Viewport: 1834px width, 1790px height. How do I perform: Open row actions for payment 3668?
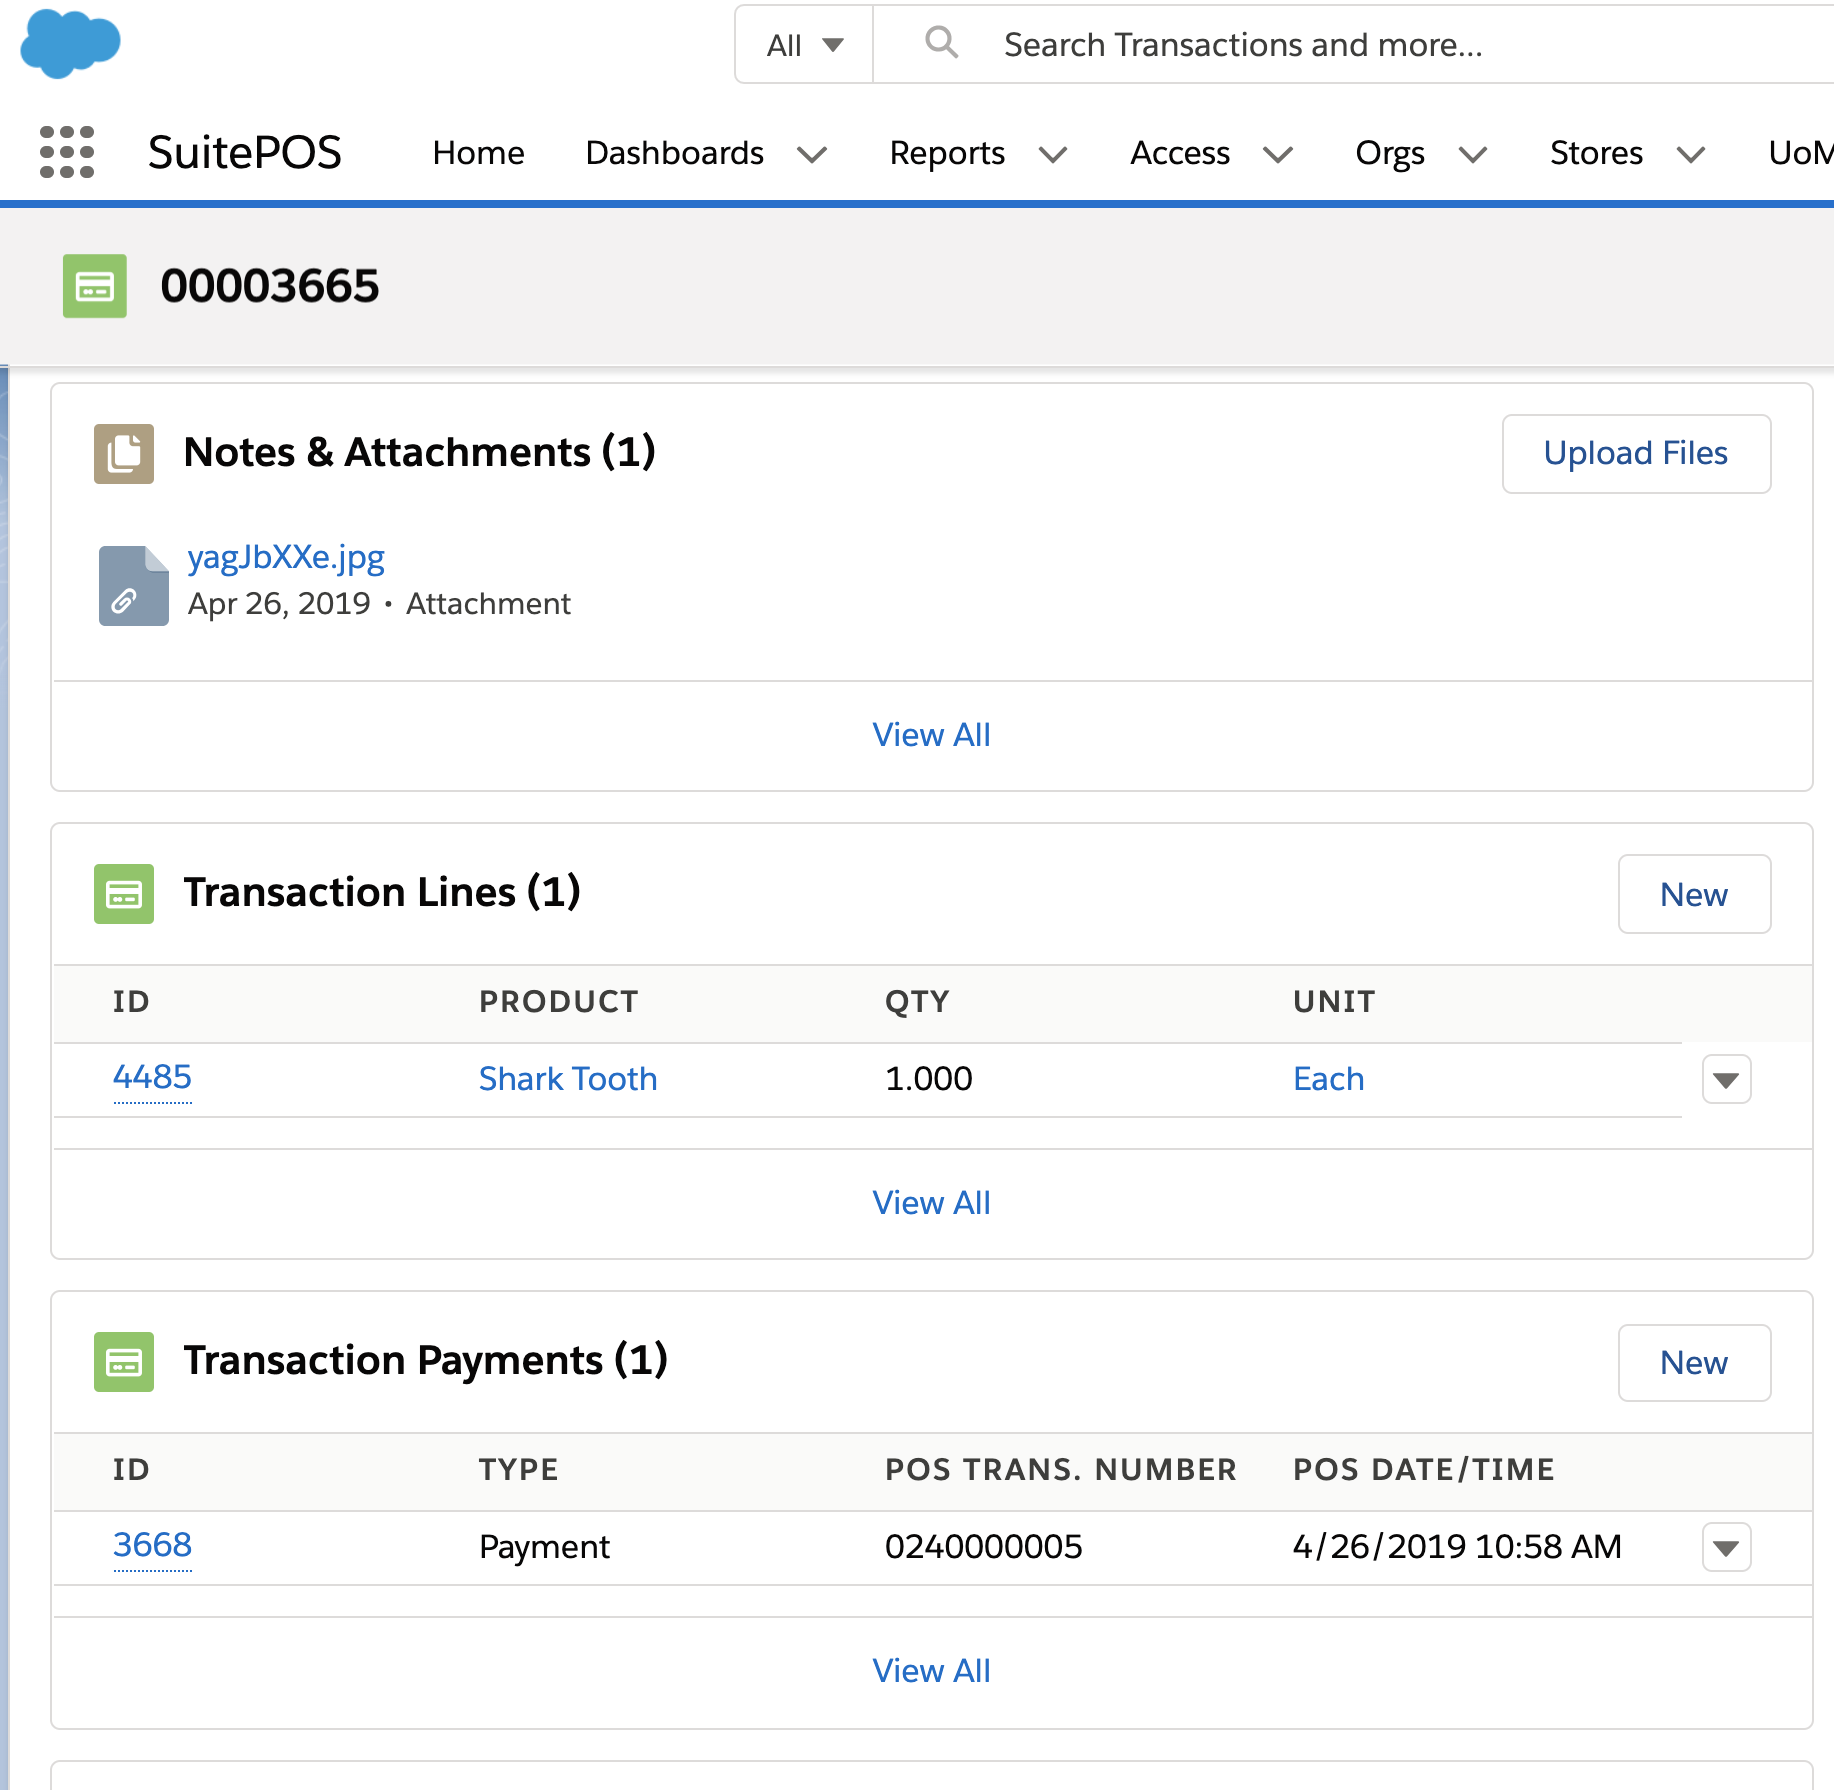(x=1726, y=1547)
